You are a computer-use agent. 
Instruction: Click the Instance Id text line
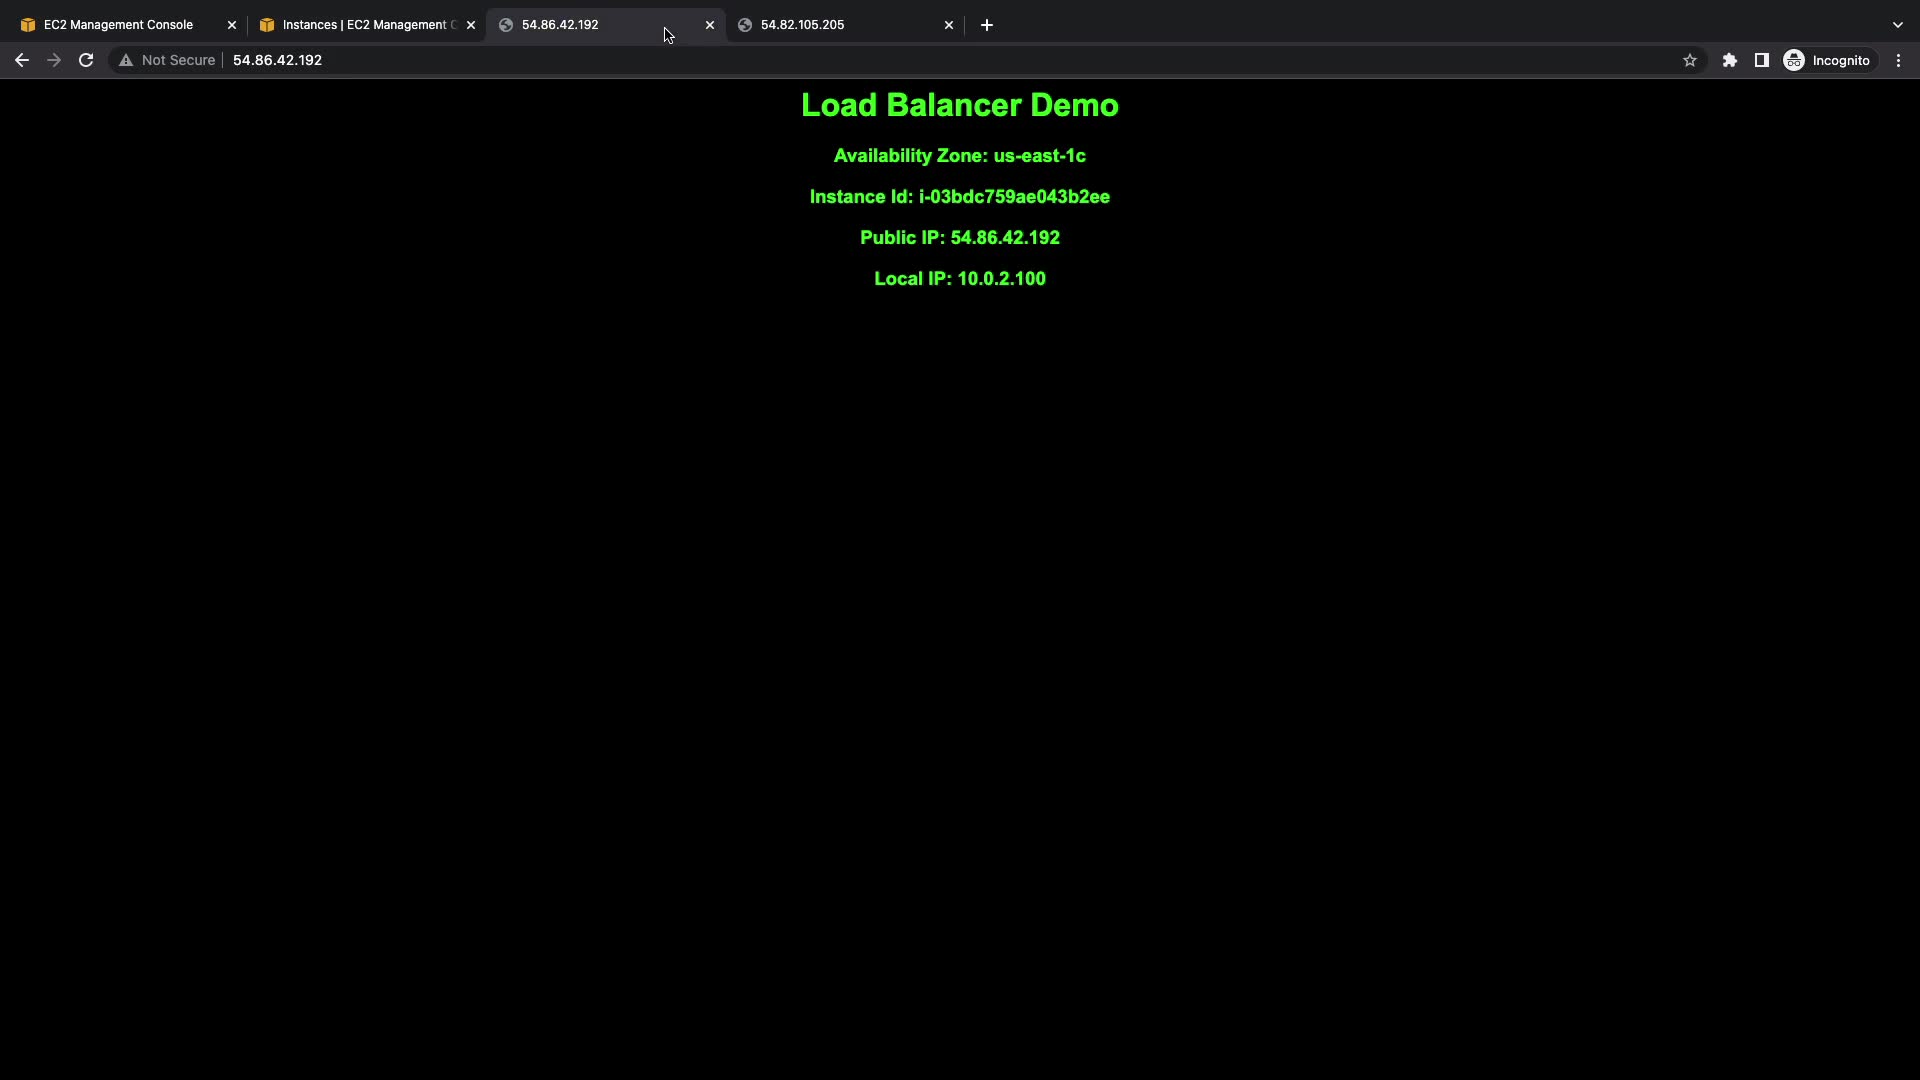(x=959, y=197)
